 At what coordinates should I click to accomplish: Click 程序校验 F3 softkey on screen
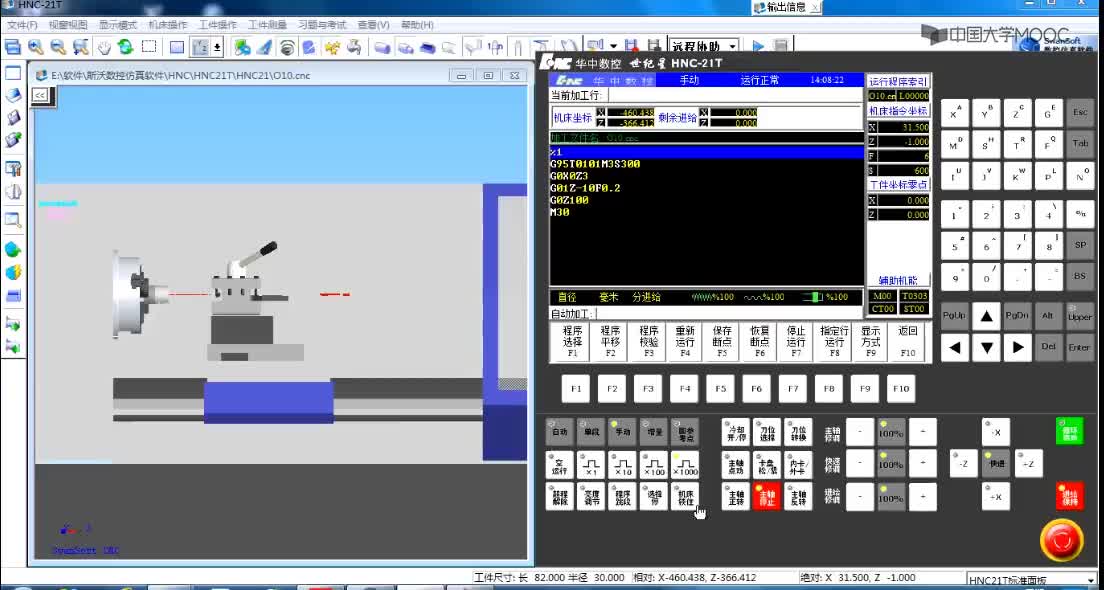648,342
